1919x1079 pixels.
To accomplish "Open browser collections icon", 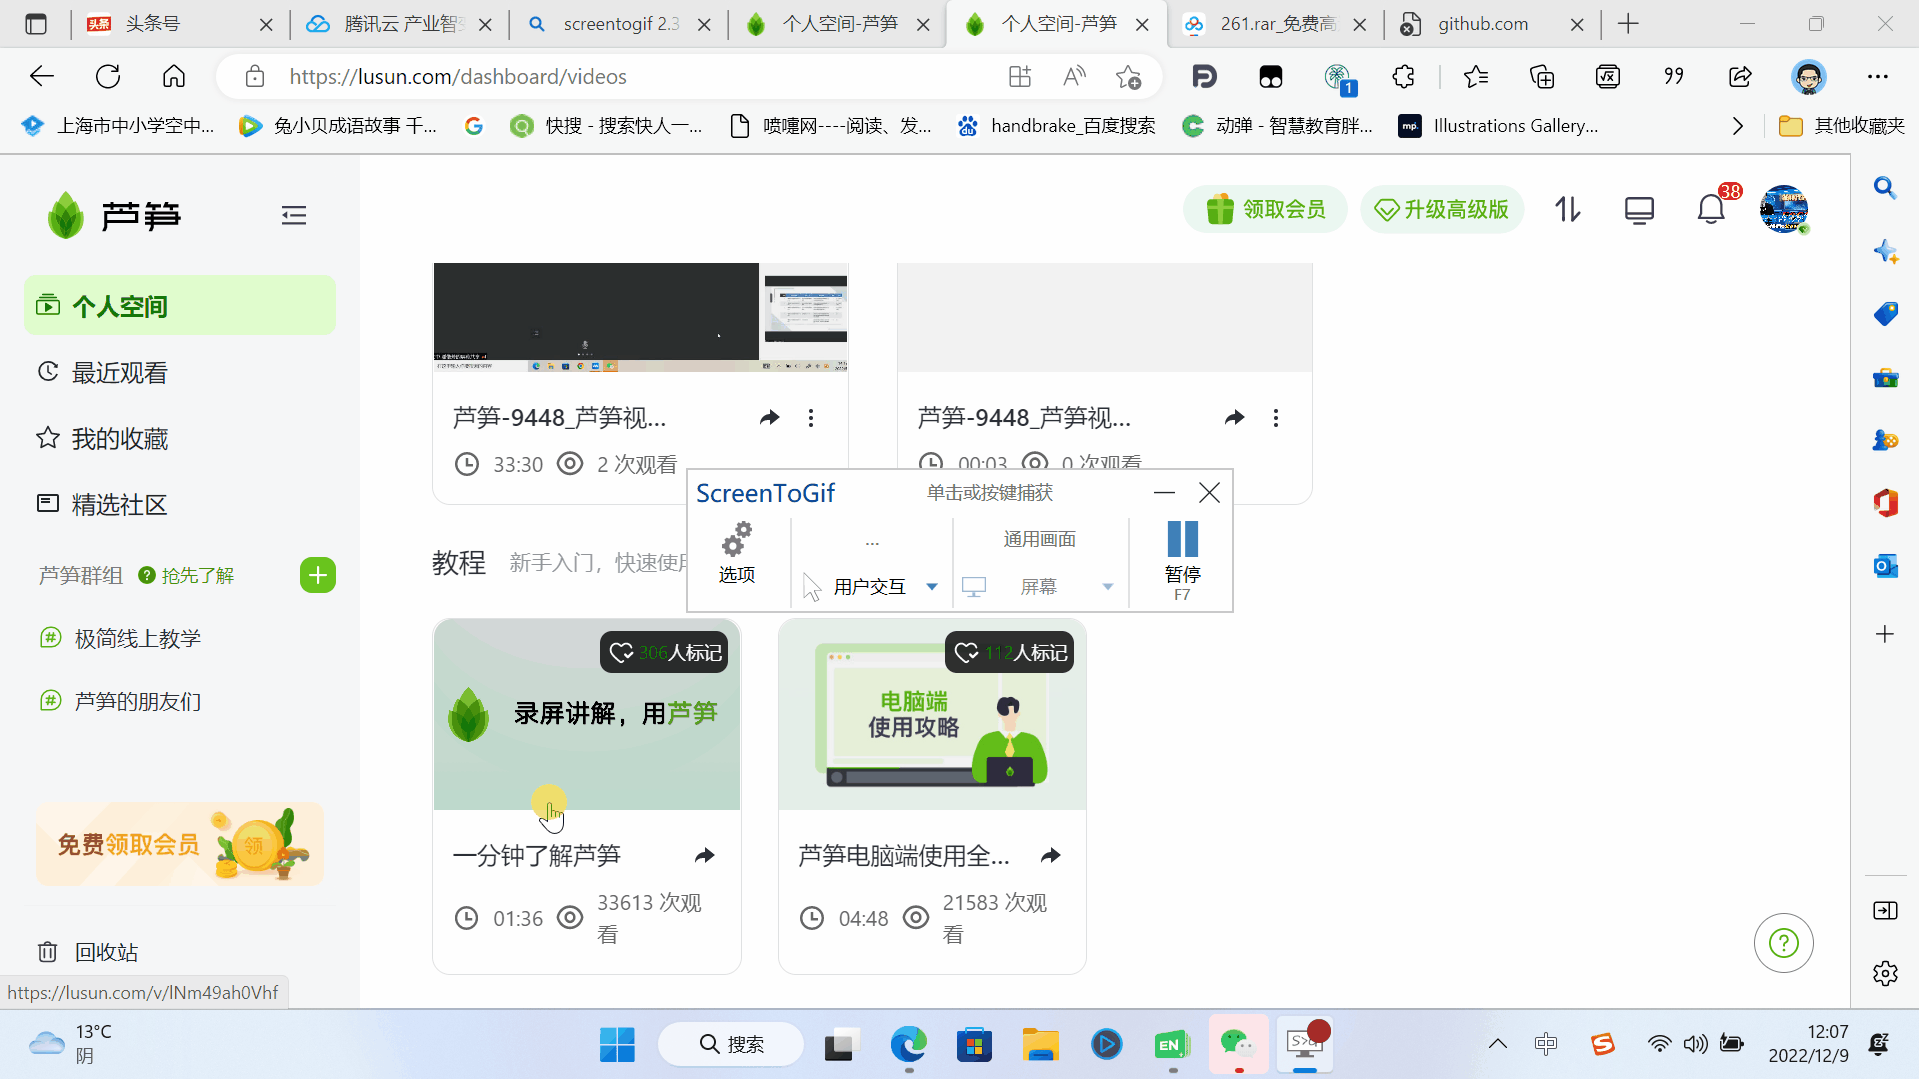I will (x=1542, y=76).
